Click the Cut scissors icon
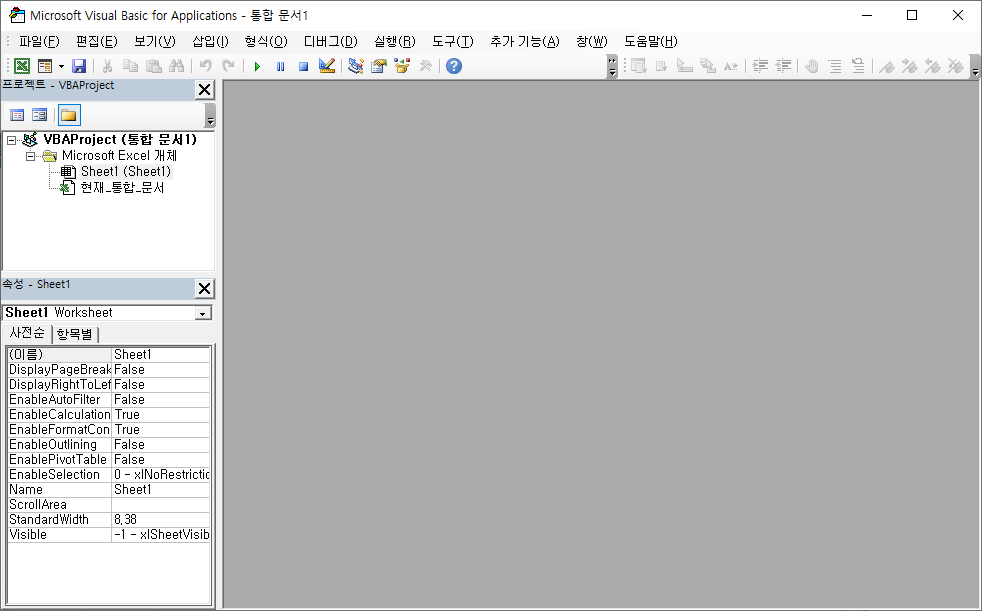982x611 pixels. click(x=107, y=66)
